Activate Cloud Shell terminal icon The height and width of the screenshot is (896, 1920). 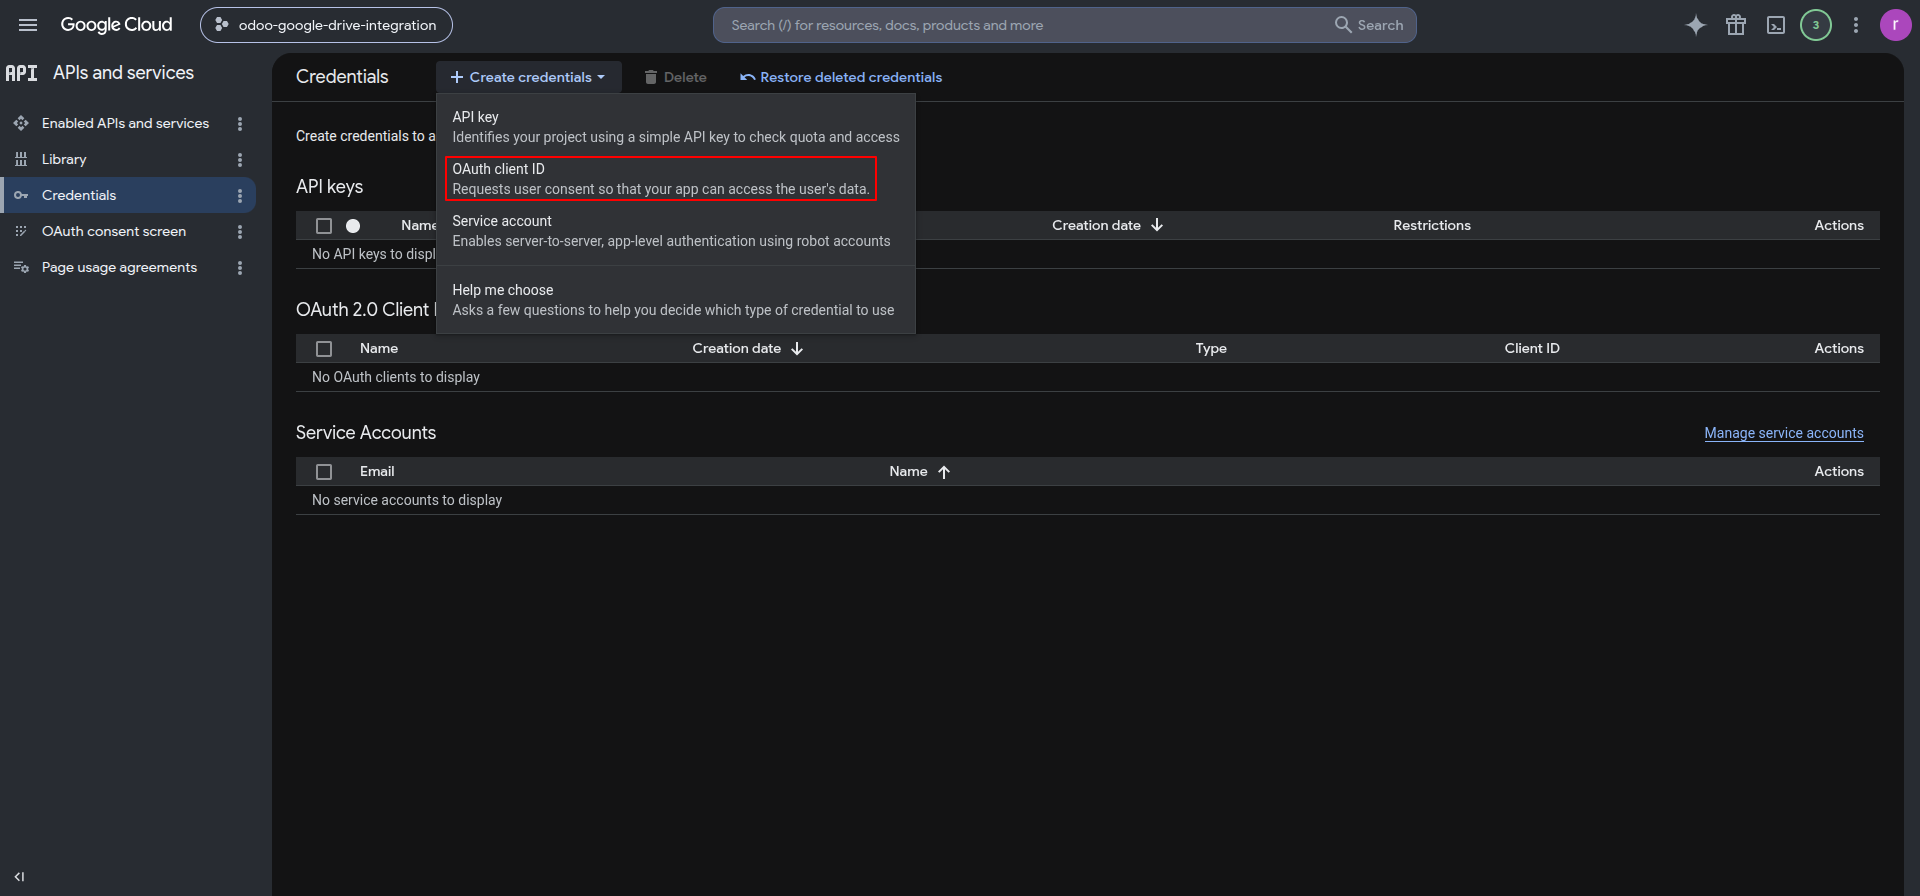pos(1776,25)
